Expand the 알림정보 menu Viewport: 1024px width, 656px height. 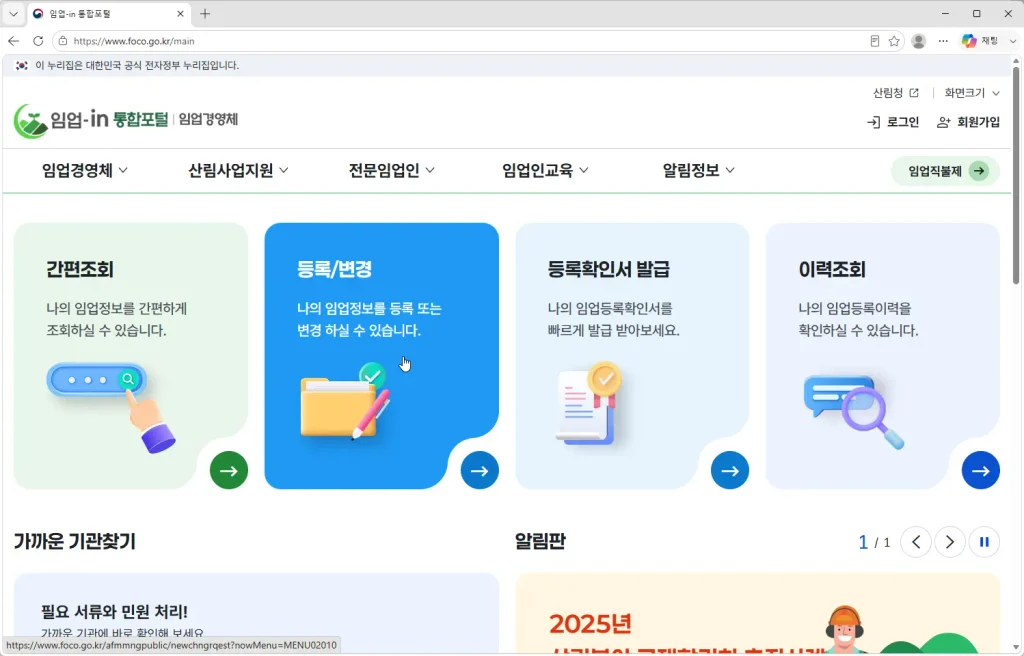(x=699, y=171)
